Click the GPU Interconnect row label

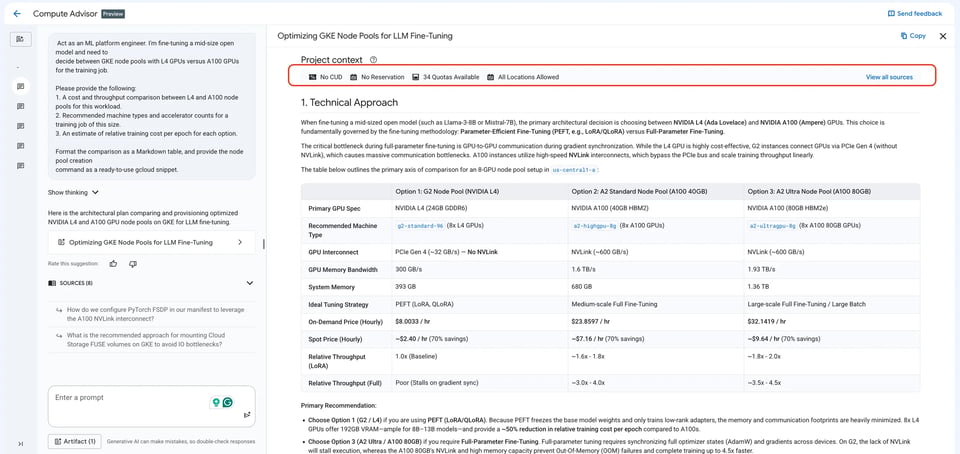tap(334, 252)
